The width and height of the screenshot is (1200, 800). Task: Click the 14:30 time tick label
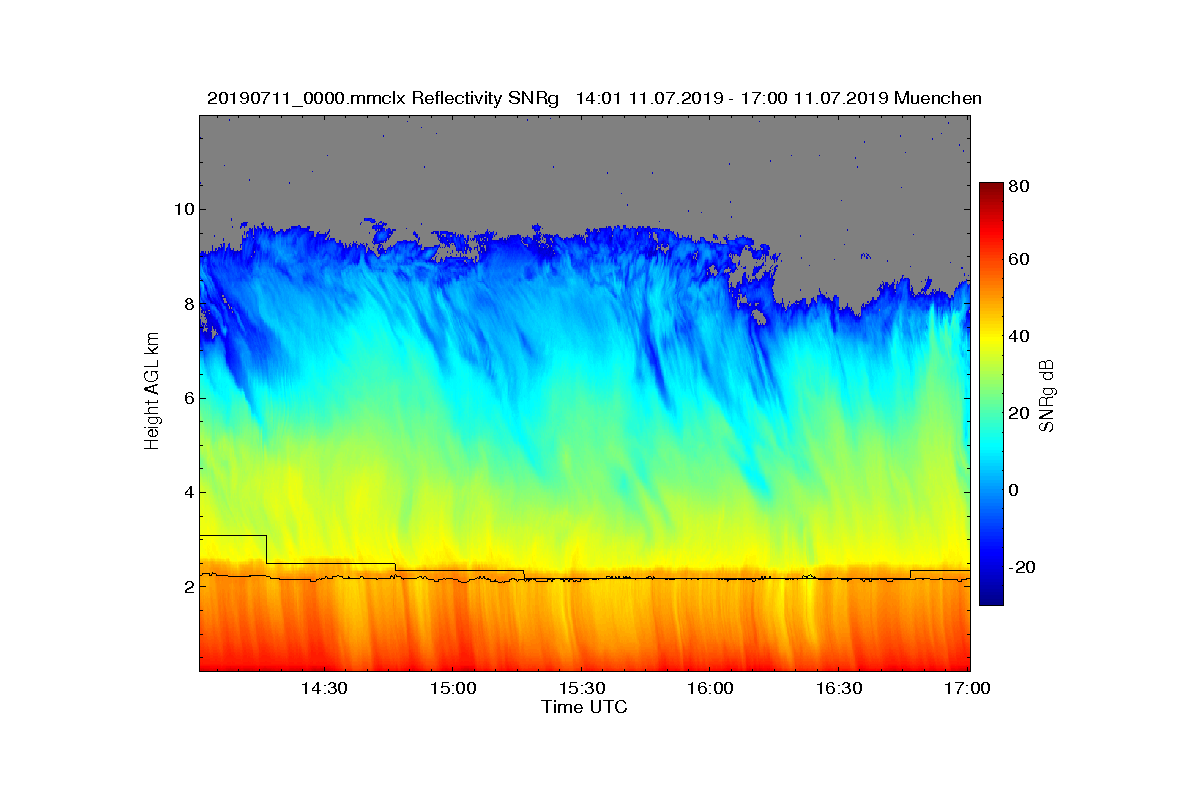(x=323, y=689)
